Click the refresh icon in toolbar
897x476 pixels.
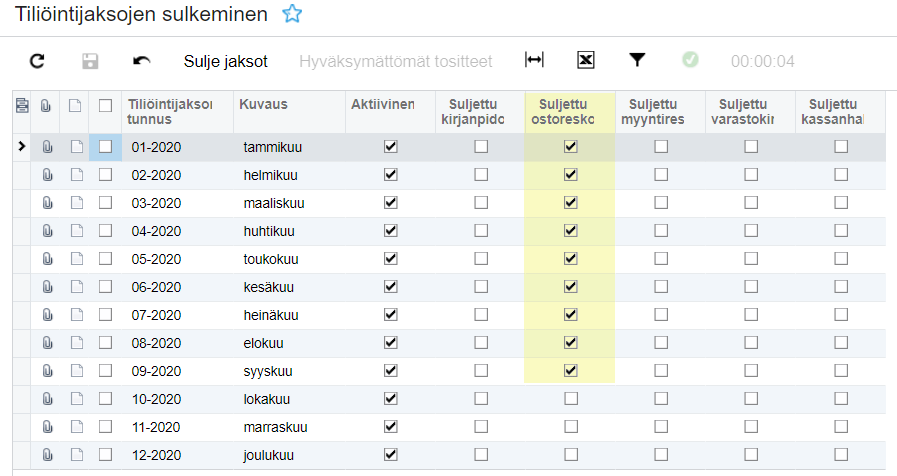pos(37,61)
